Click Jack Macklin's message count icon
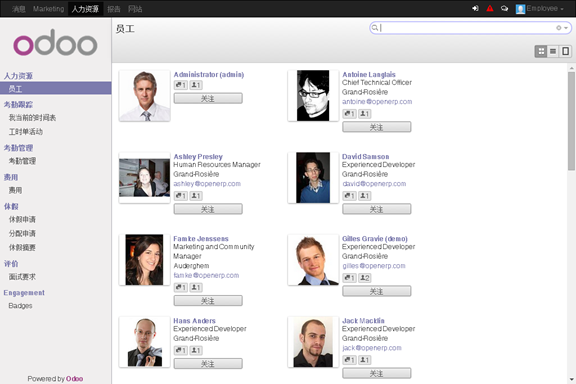The width and height of the screenshot is (576, 384). pos(349,360)
